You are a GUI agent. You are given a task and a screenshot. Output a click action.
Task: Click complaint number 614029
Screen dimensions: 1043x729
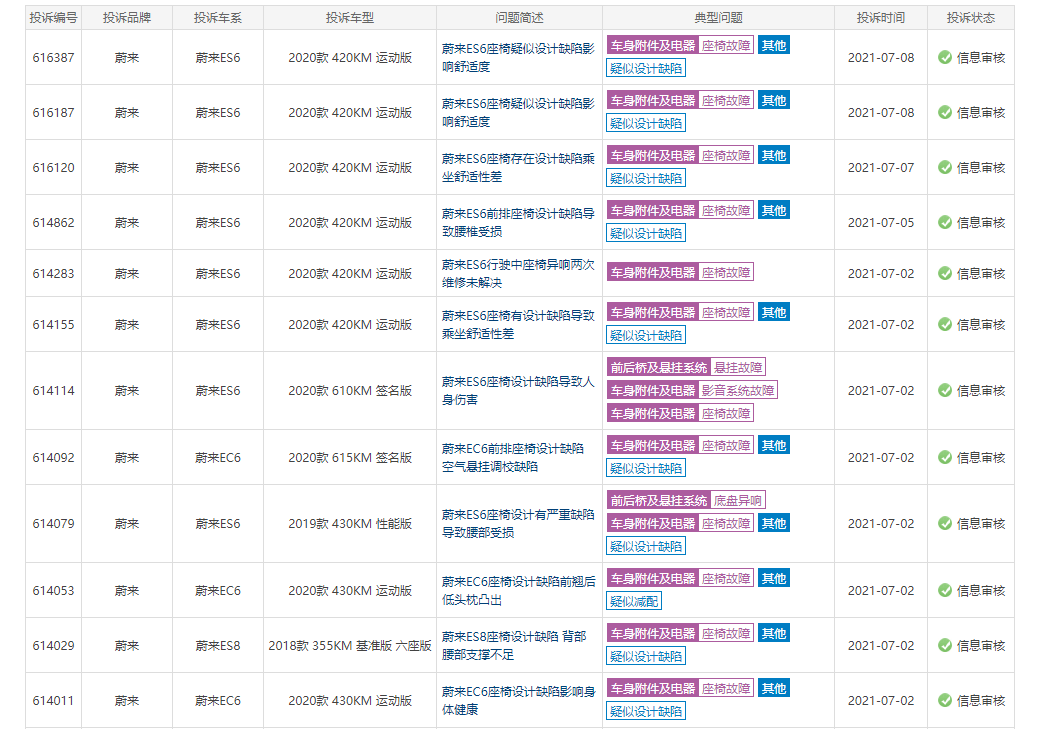pos(53,645)
